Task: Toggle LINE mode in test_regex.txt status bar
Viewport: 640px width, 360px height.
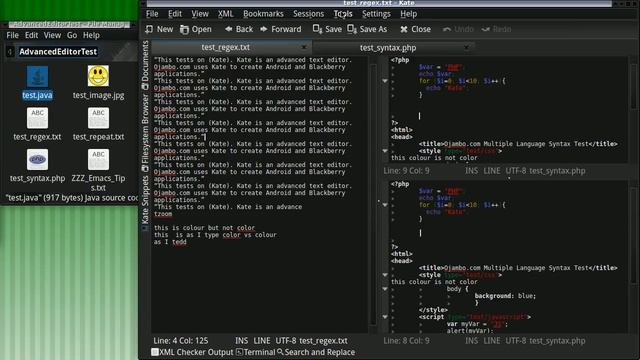Action: 262,340
